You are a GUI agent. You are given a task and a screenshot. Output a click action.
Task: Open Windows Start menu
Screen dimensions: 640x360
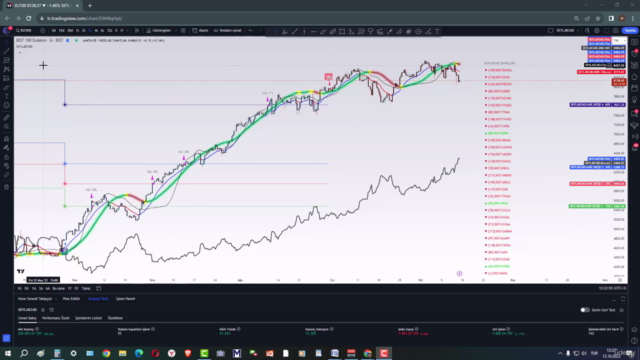click(8, 353)
